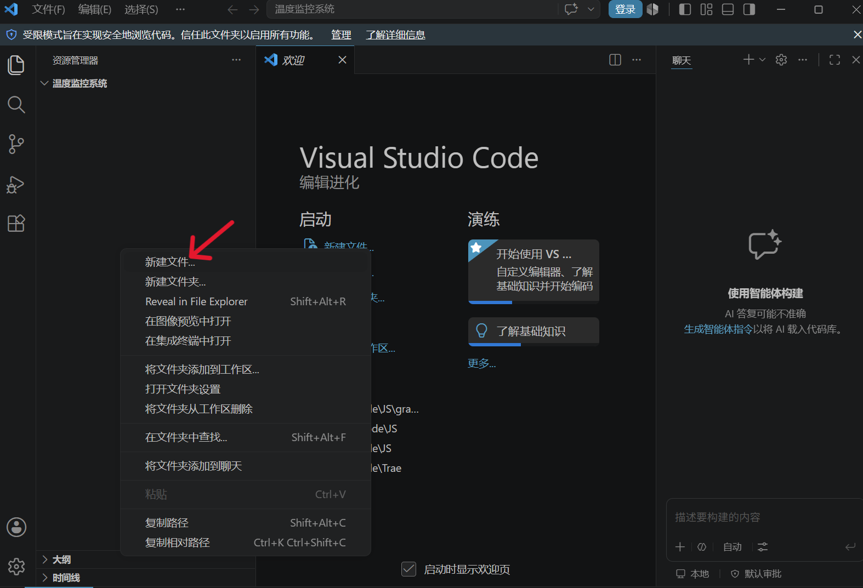The image size is (863, 588).
Task: Expand hidden menus with the ellipsis
Action: 181,9
